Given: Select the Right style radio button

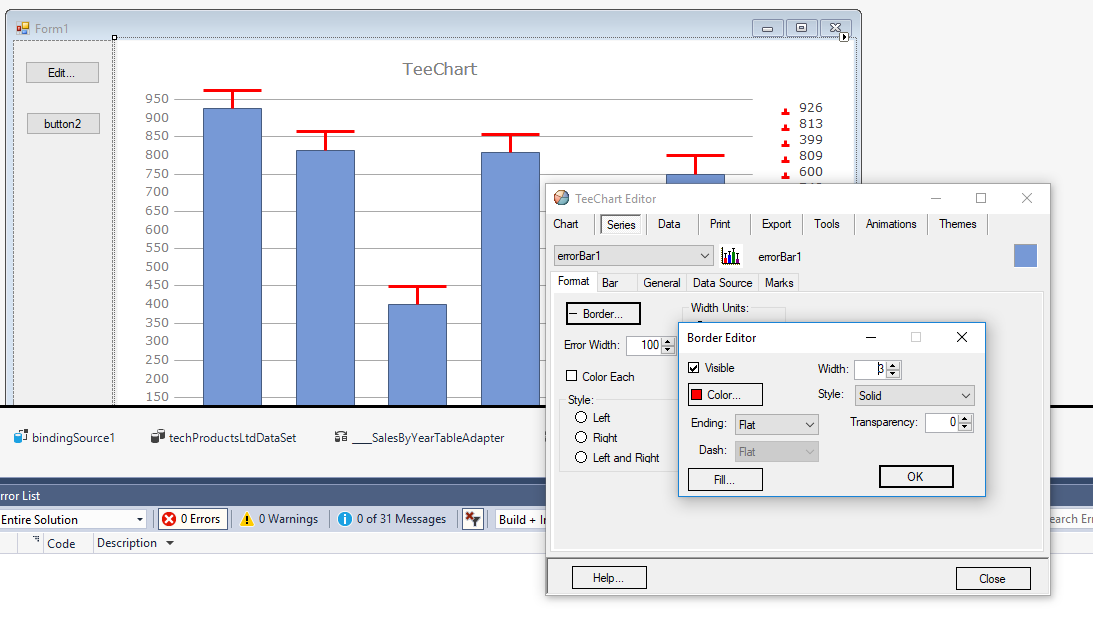Looking at the screenshot, I should 581,437.
